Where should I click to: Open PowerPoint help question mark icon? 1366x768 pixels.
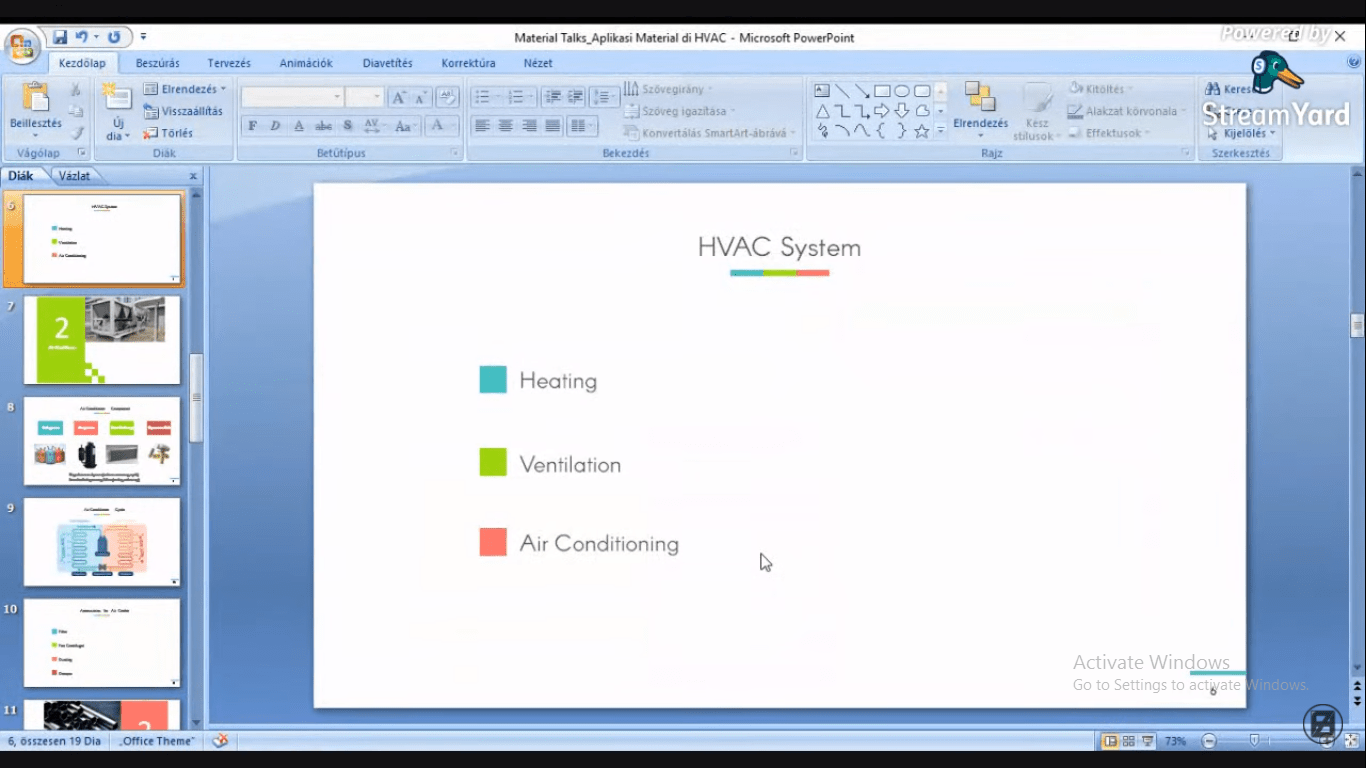(1354, 62)
